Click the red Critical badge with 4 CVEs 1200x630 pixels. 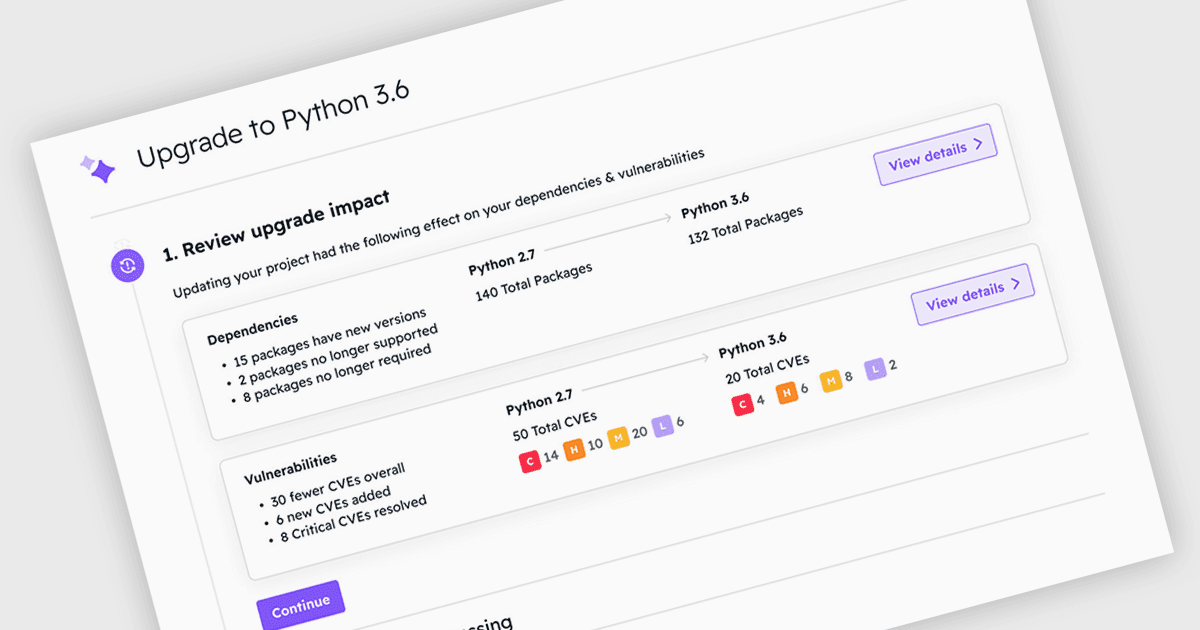click(x=742, y=404)
